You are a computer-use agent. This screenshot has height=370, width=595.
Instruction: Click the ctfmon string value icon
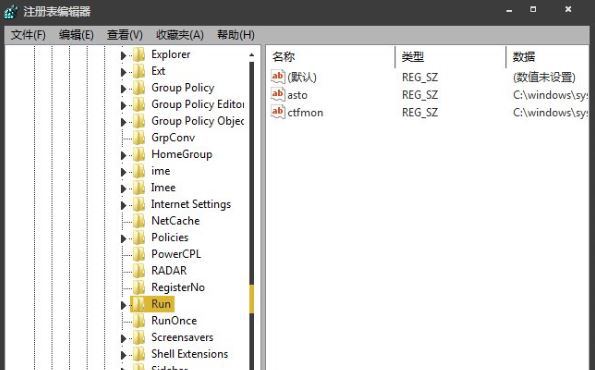278,112
